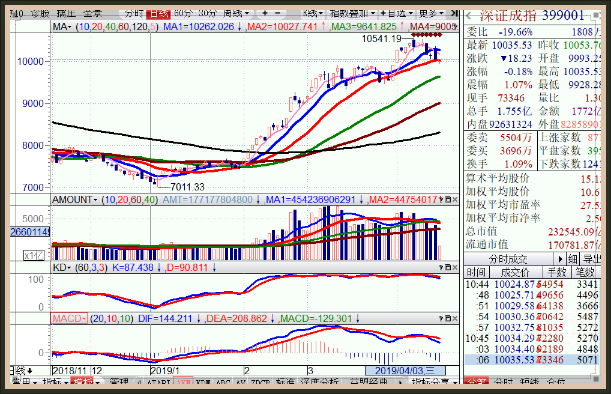
Task: Open the toolbar overflow arrows icon
Action: 454,13
